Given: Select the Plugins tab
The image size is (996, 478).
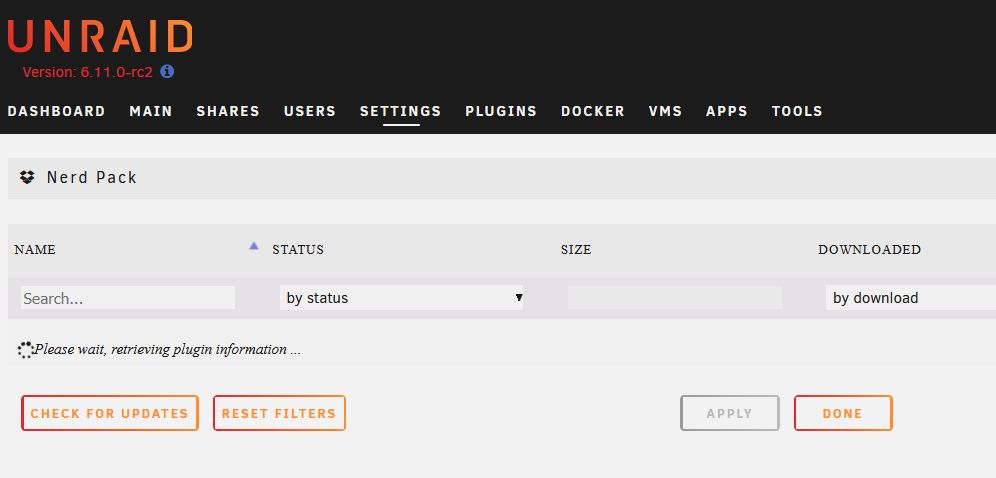Looking at the screenshot, I should point(501,111).
